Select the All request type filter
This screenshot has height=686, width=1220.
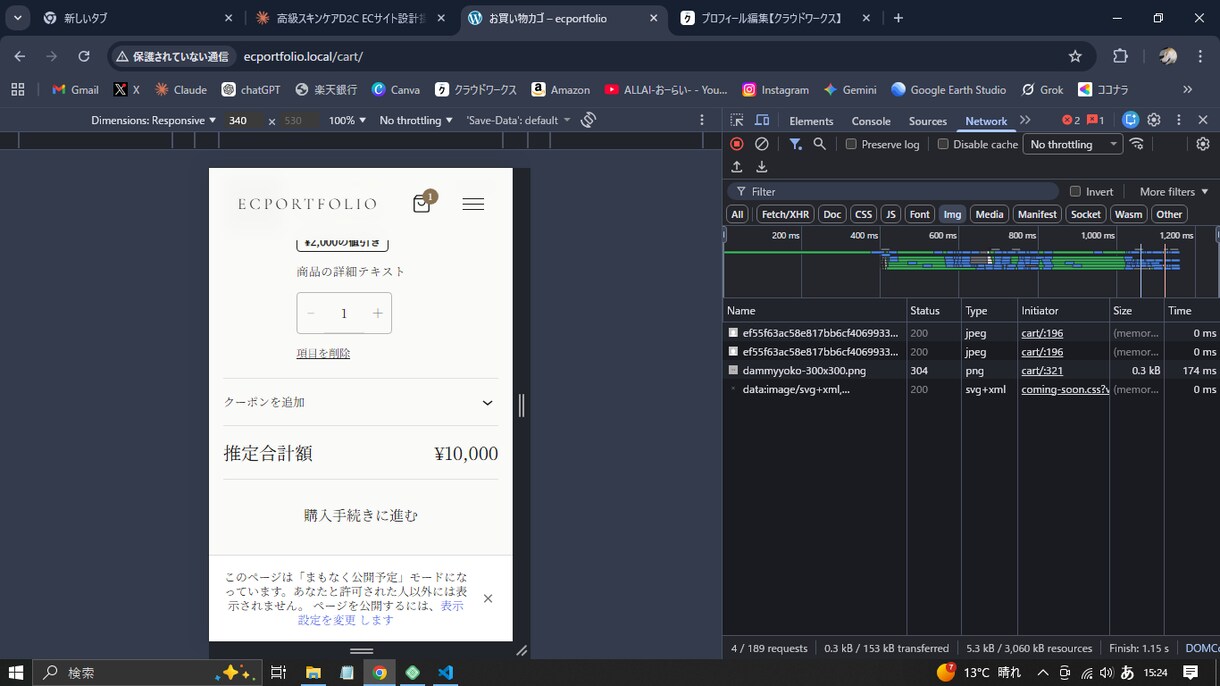(x=737, y=214)
